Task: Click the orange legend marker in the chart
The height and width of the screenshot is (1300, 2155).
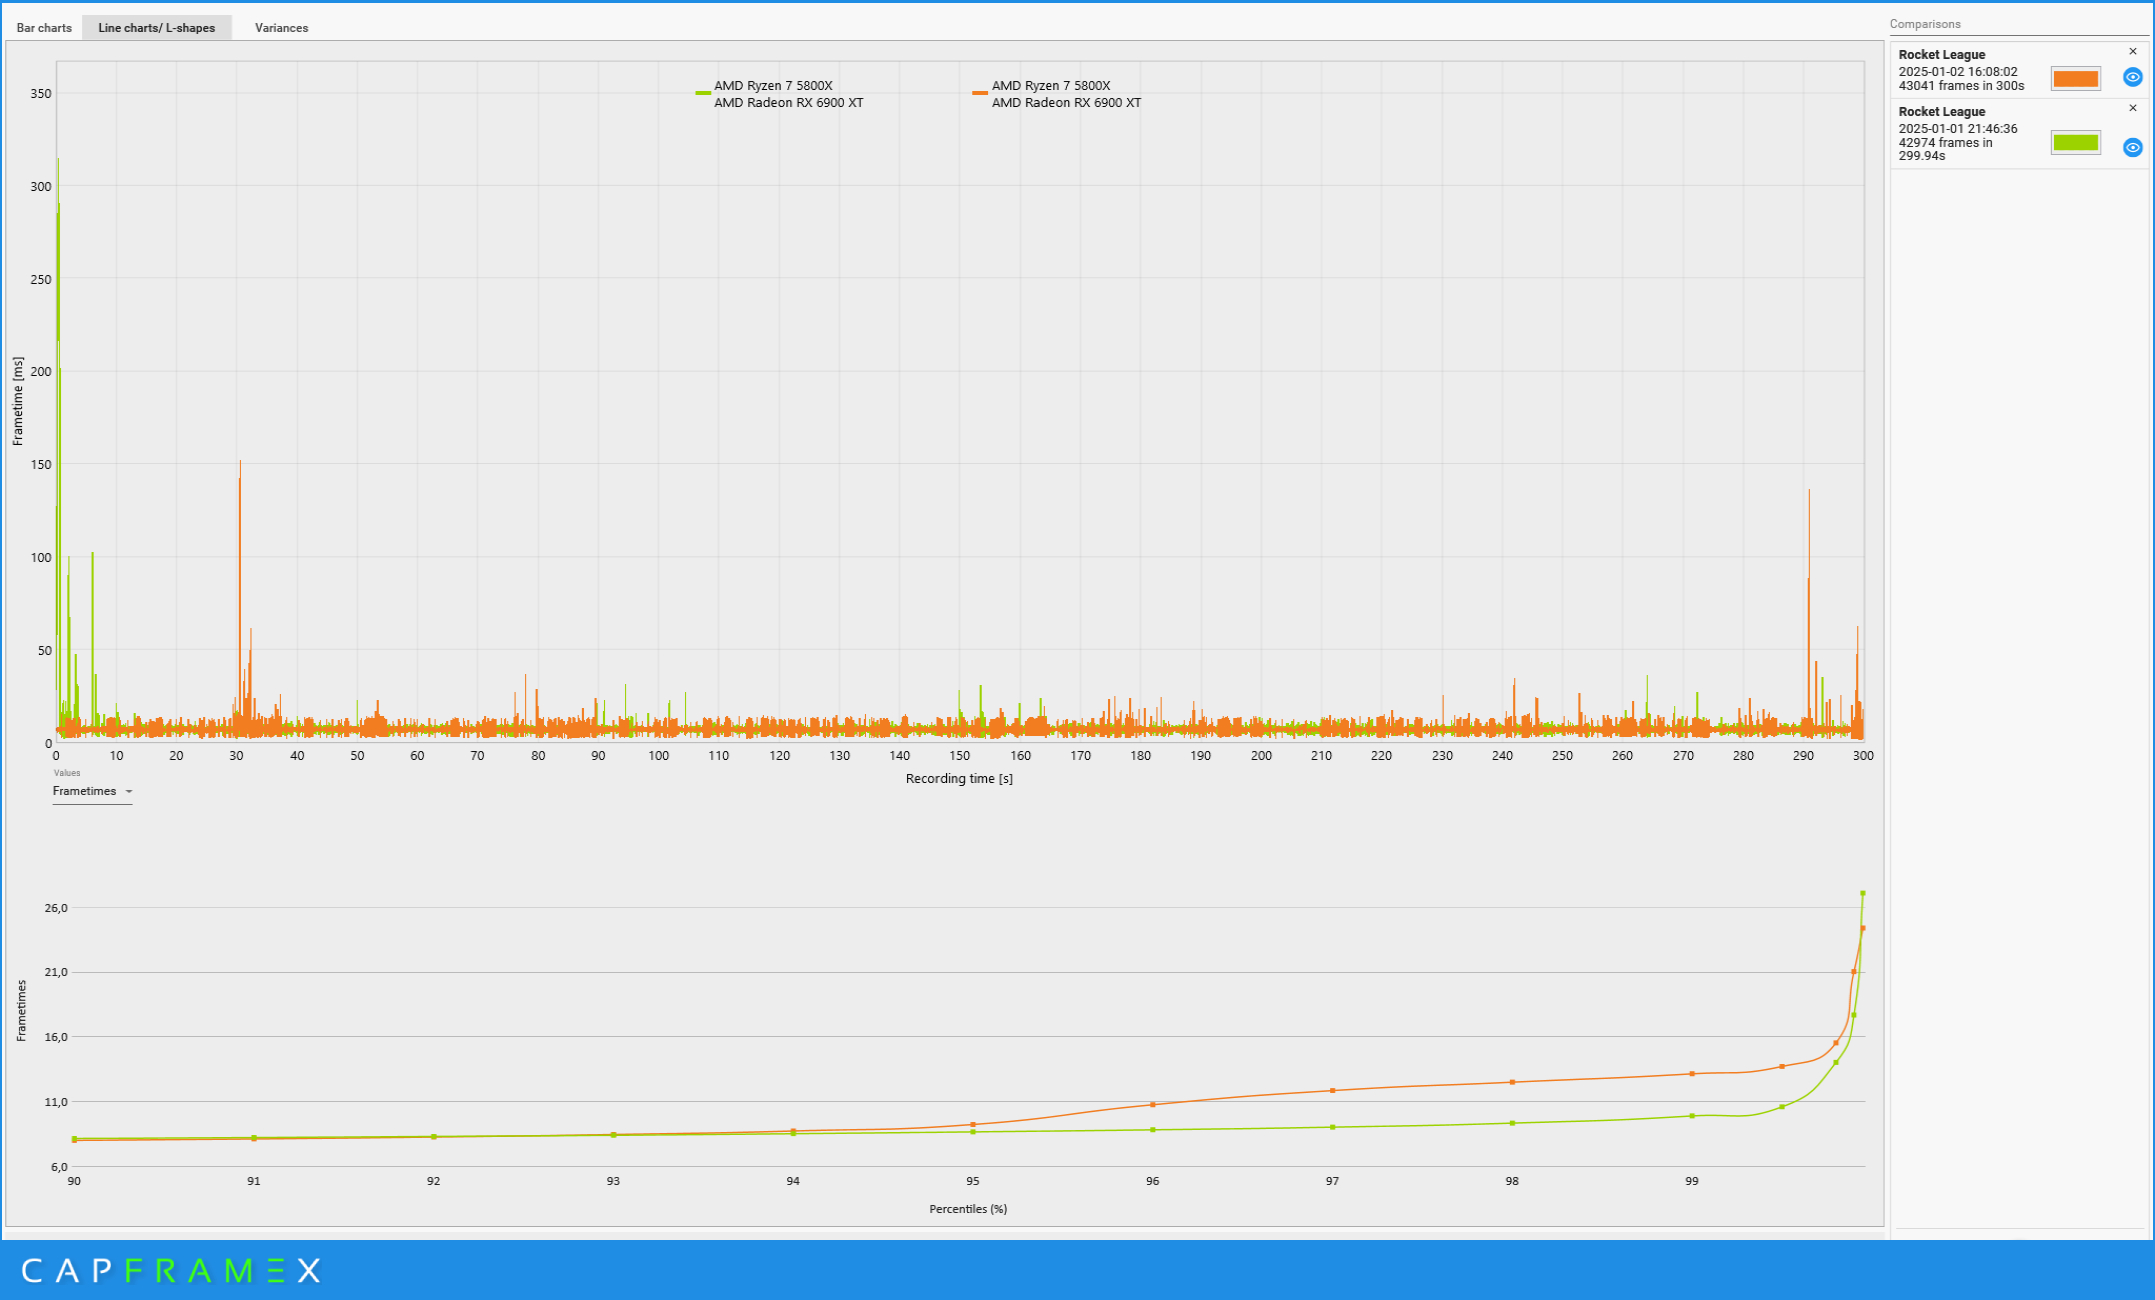Action: tap(980, 93)
